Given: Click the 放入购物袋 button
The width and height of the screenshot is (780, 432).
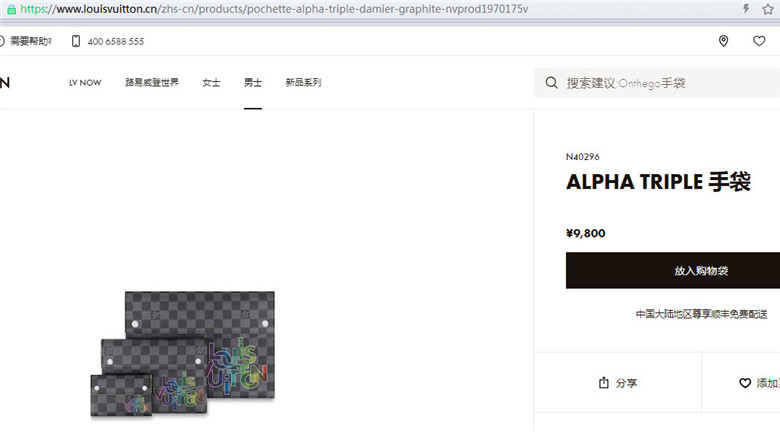Looking at the screenshot, I should (673, 270).
